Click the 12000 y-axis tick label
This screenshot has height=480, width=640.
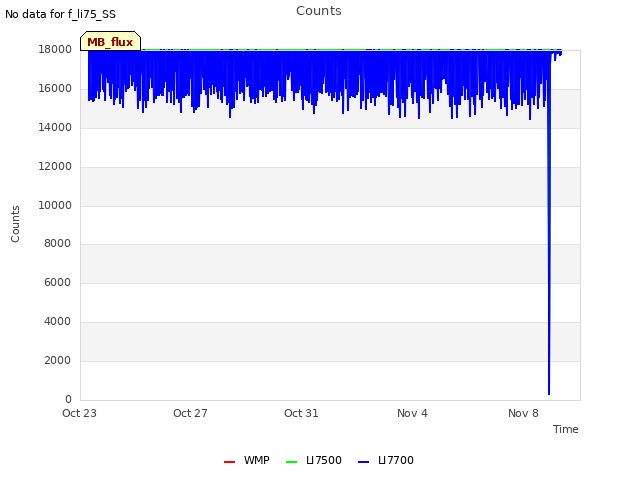[x=55, y=167]
